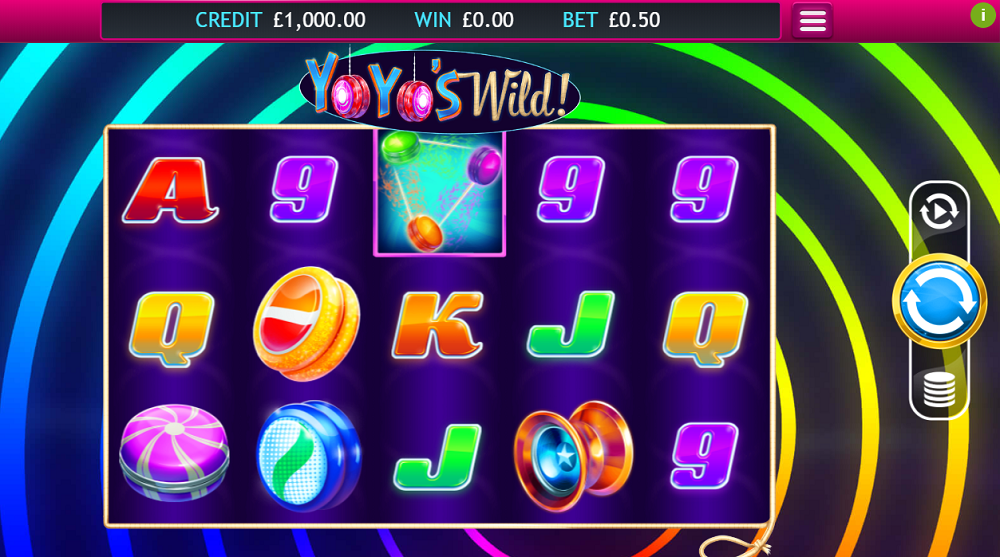Click the yellow Q in first reel

click(172, 329)
